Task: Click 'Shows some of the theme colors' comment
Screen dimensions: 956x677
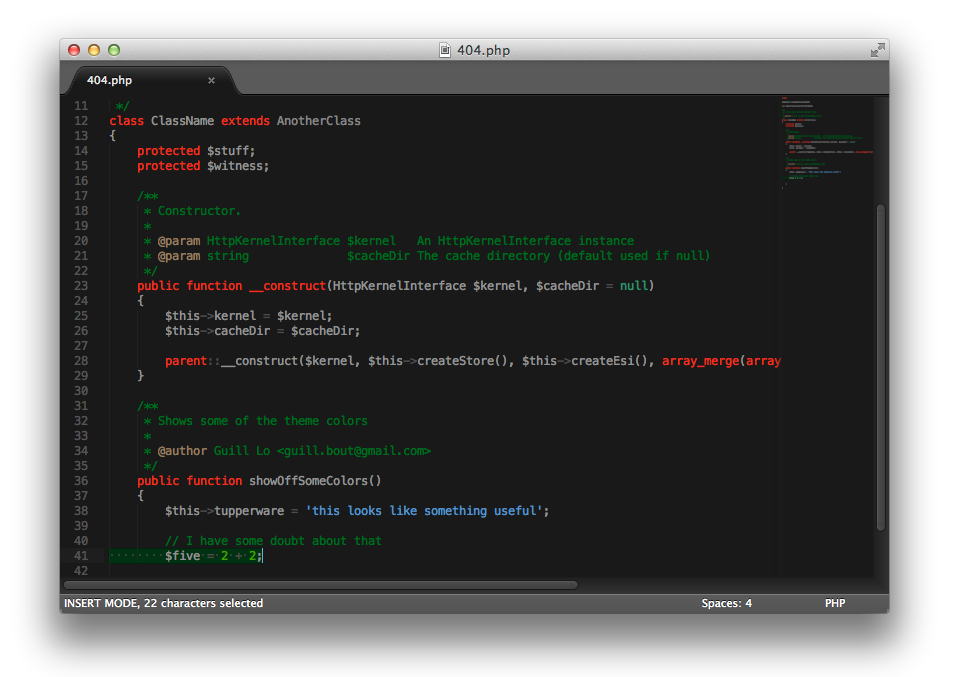Action: [263, 421]
